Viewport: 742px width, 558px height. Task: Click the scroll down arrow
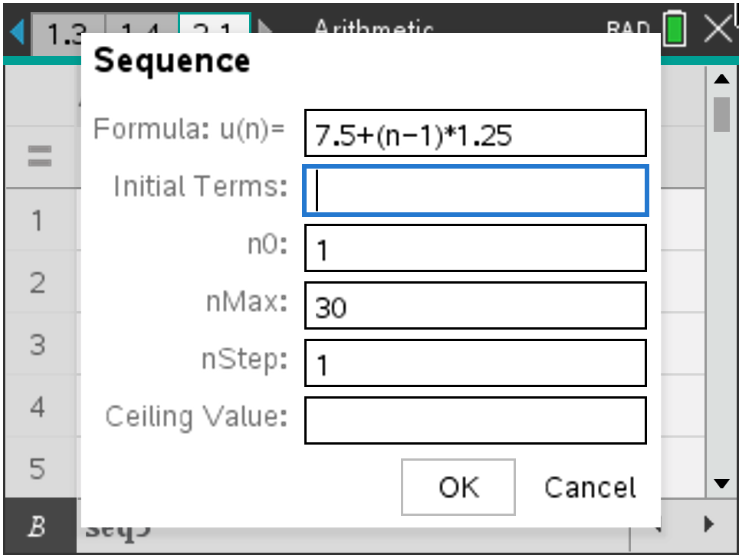(x=721, y=484)
